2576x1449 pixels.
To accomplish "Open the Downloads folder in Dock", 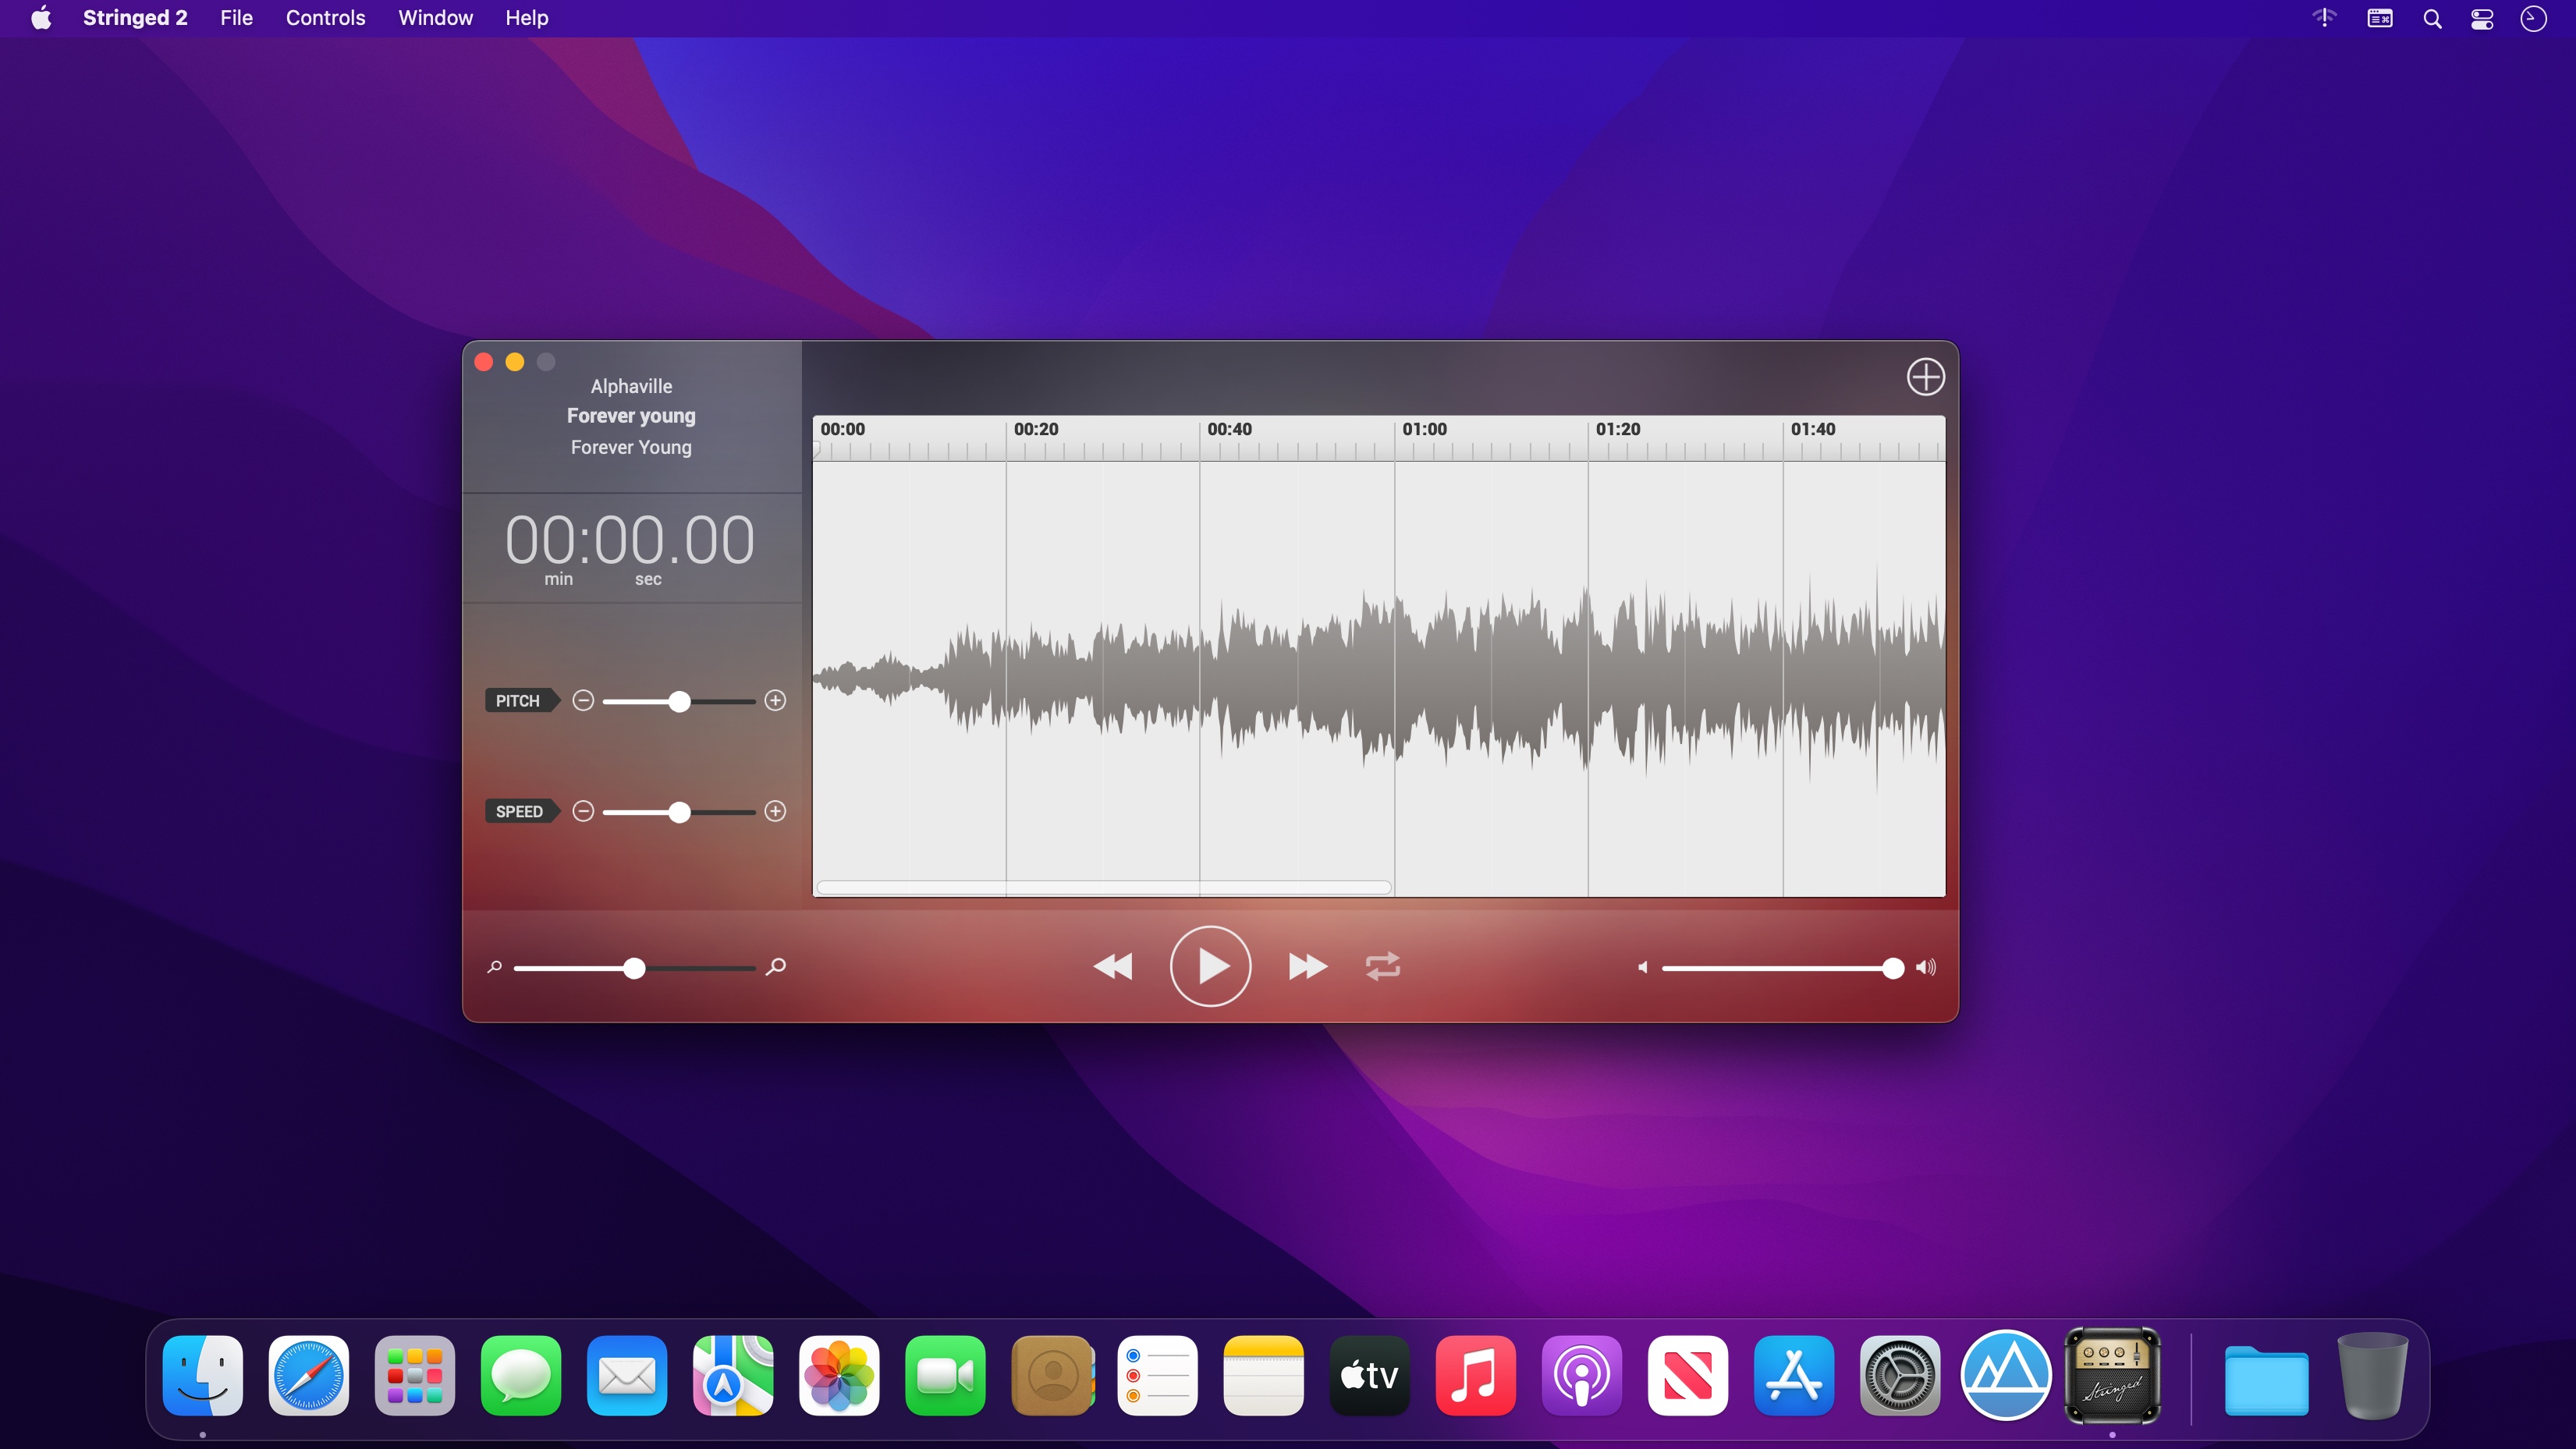I will pos(2266,1379).
